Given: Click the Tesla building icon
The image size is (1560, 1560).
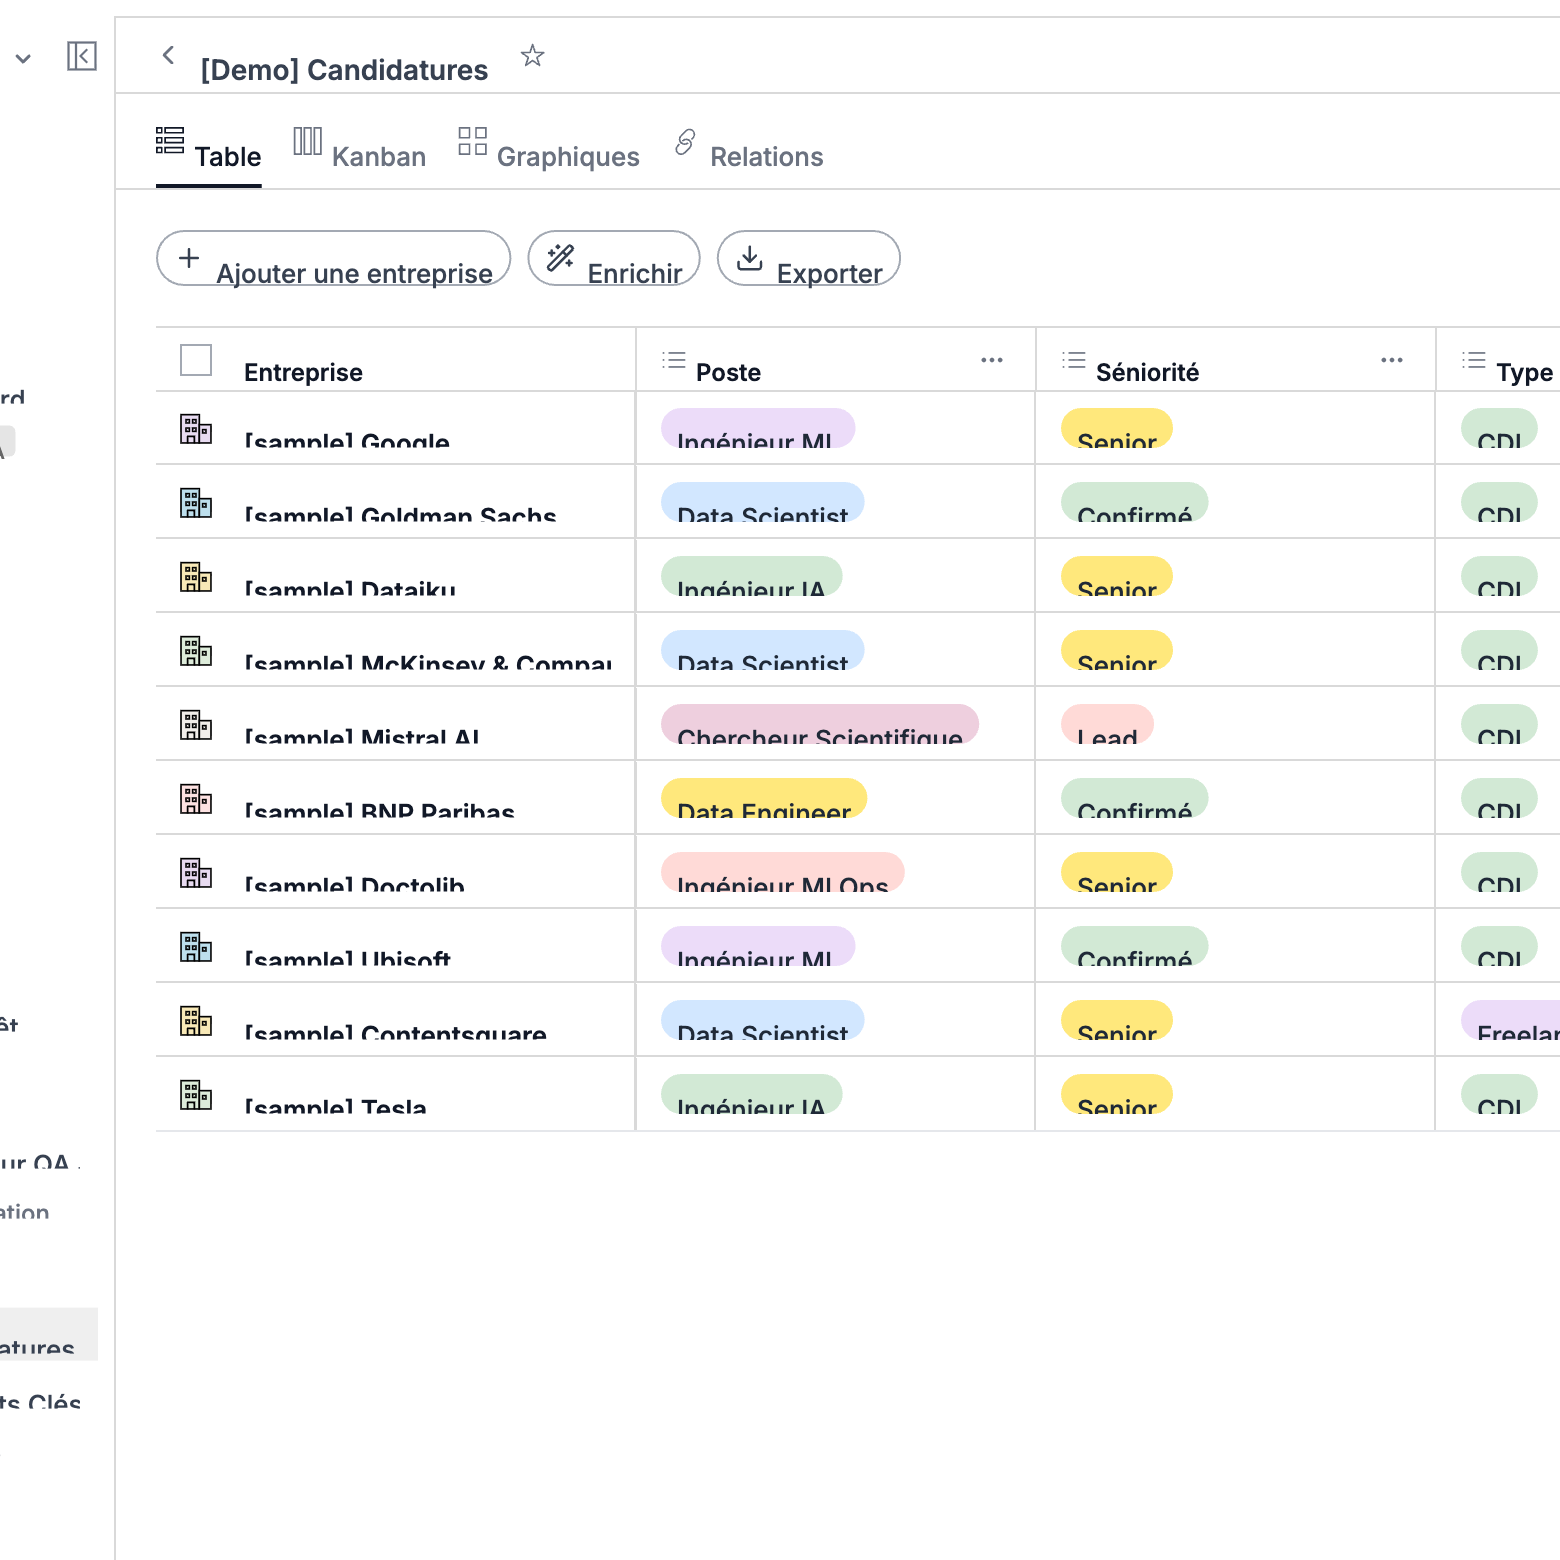Looking at the screenshot, I should pyautogui.click(x=196, y=1095).
